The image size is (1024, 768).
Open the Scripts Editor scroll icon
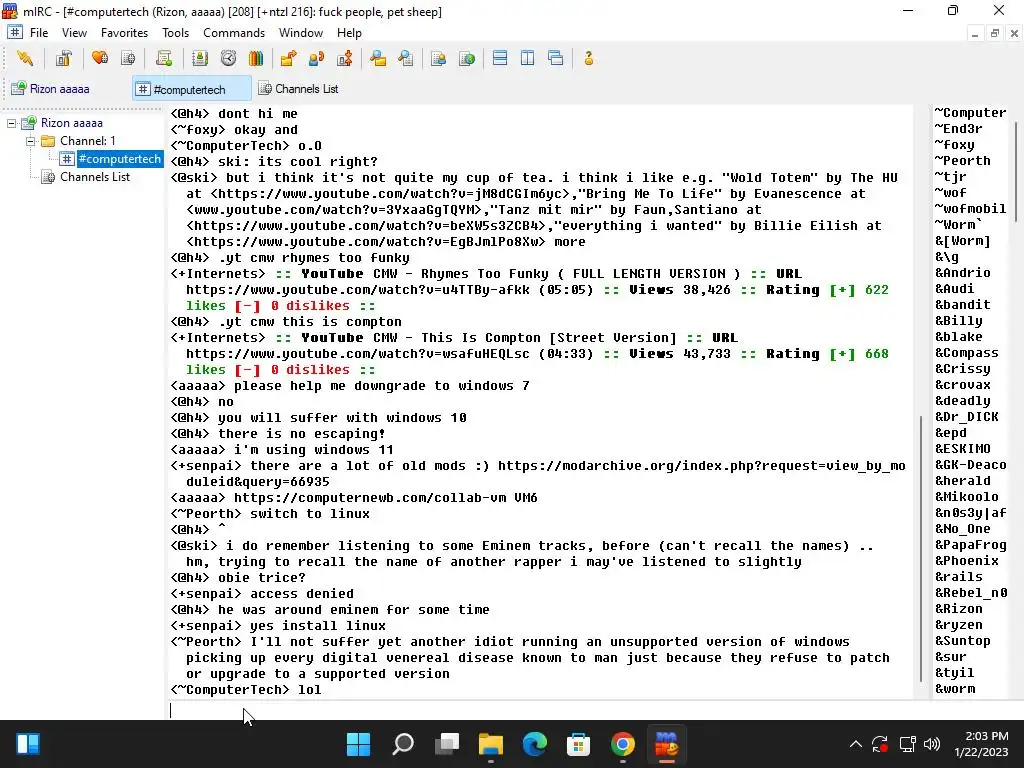(x=164, y=59)
